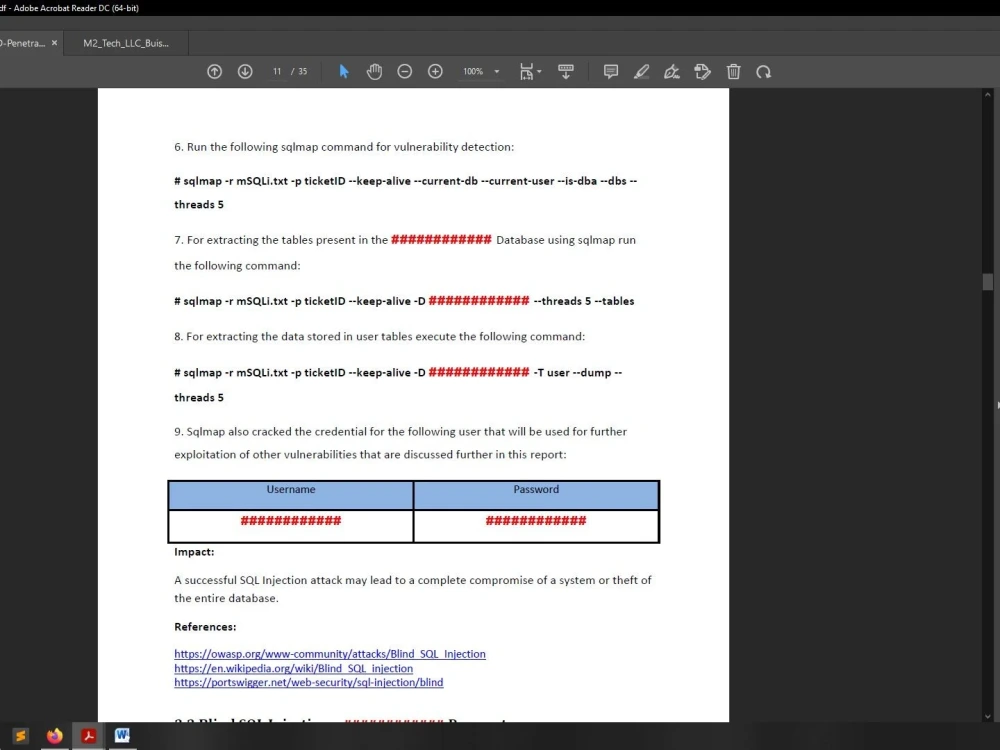Click step 6 sqlmap vulnerability detection text
The height and width of the screenshot is (750, 1000).
point(344,147)
